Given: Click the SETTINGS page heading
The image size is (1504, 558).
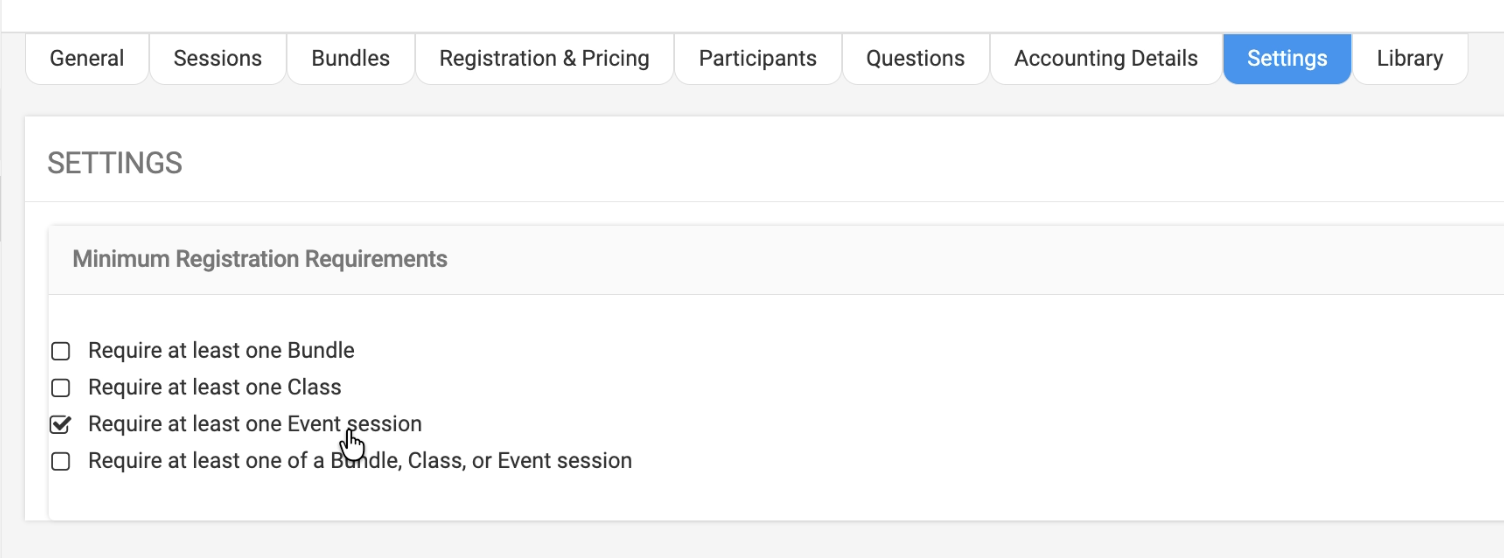Looking at the screenshot, I should coord(115,163).
